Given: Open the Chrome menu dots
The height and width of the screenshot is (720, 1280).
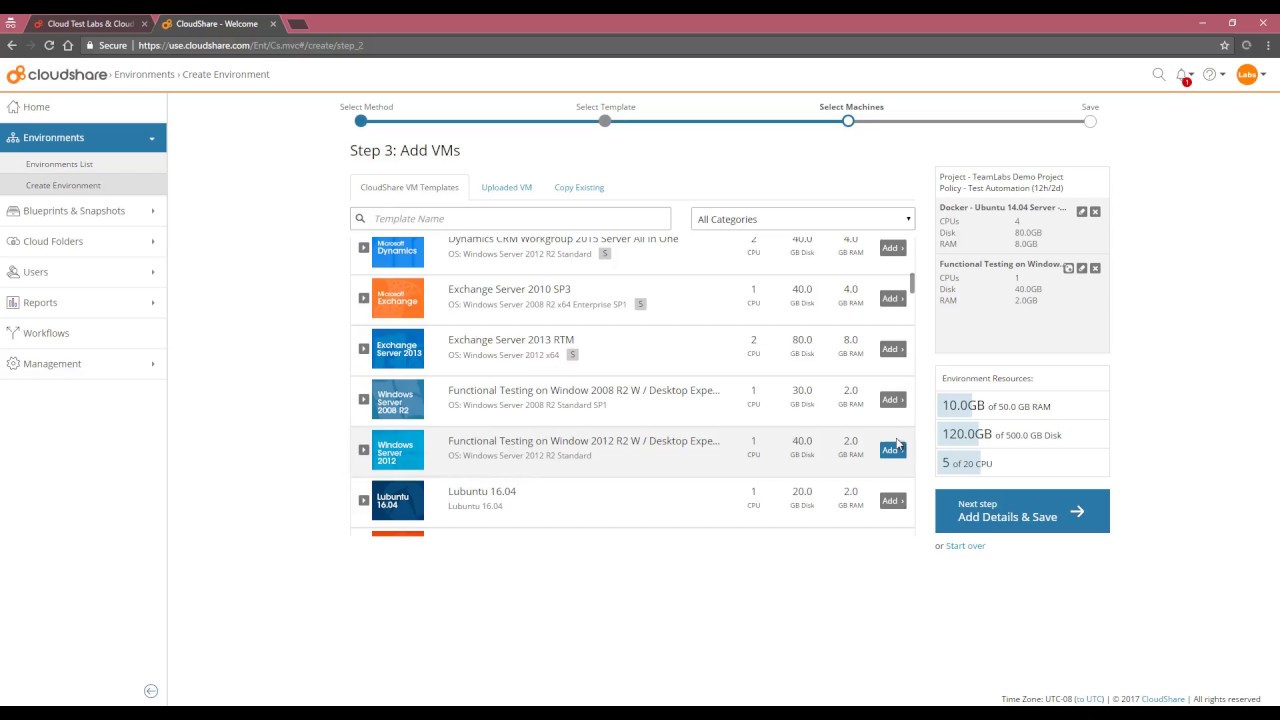Looking at the screenshot, I should tap(1267, 45).
